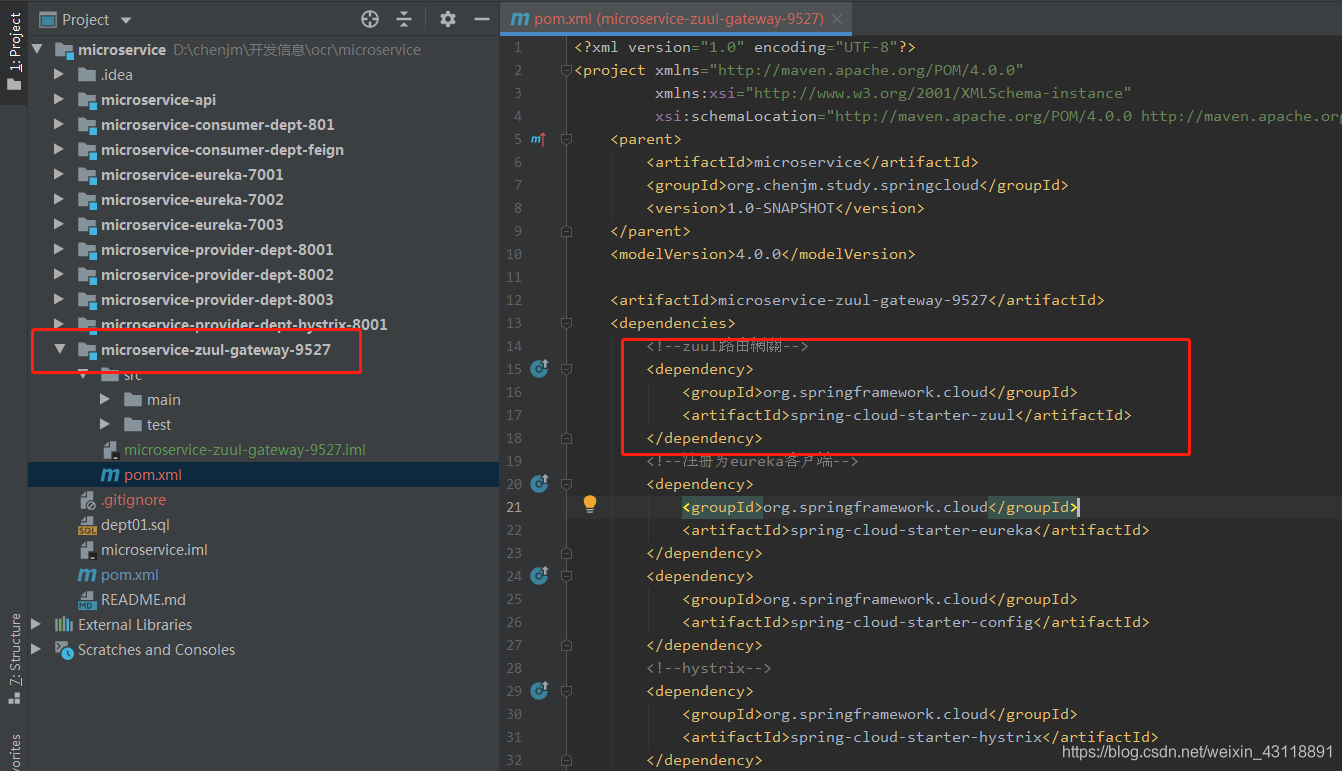
Task: Open the Project view dropdown
Action: 125,20
